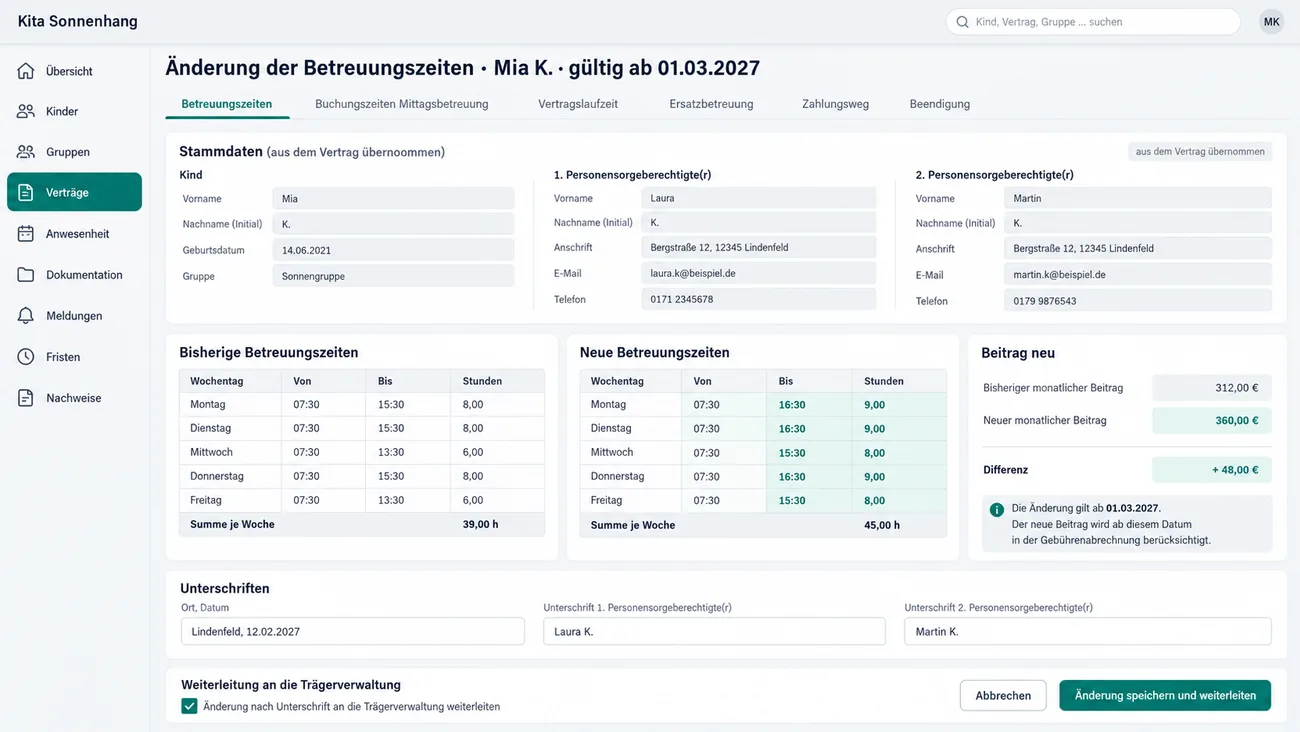
Task: Click new Donnerstag Stunden cell 9,00
Action: click(899, 477)
